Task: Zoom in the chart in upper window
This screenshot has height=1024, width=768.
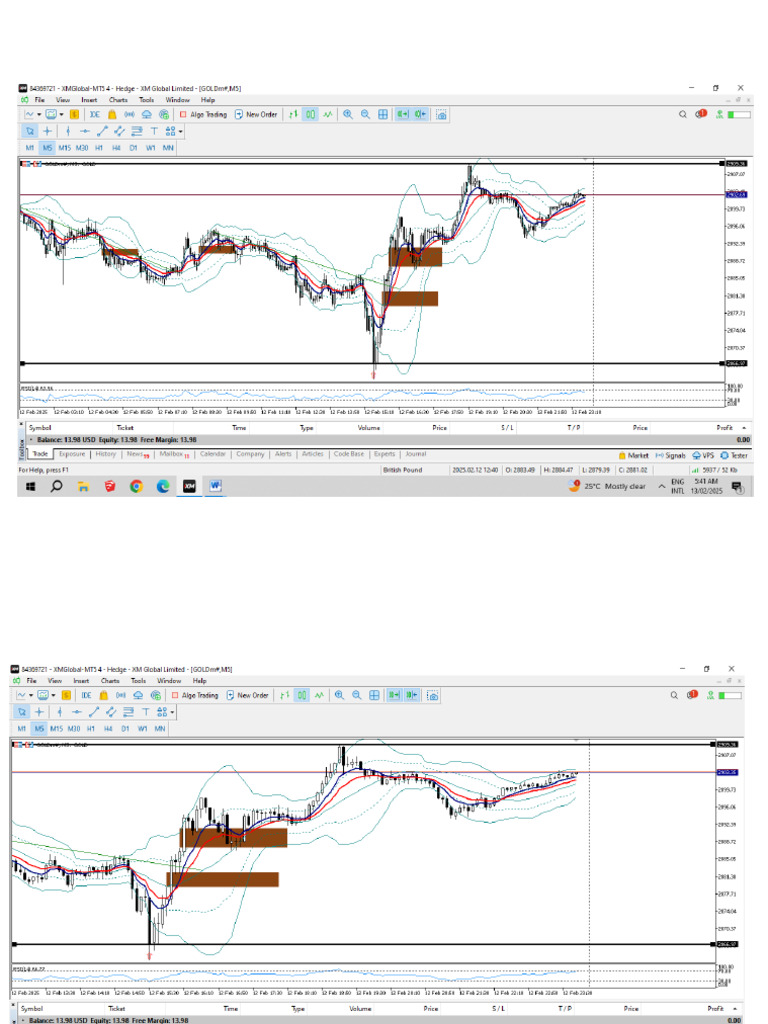Action: coord(348,114)
